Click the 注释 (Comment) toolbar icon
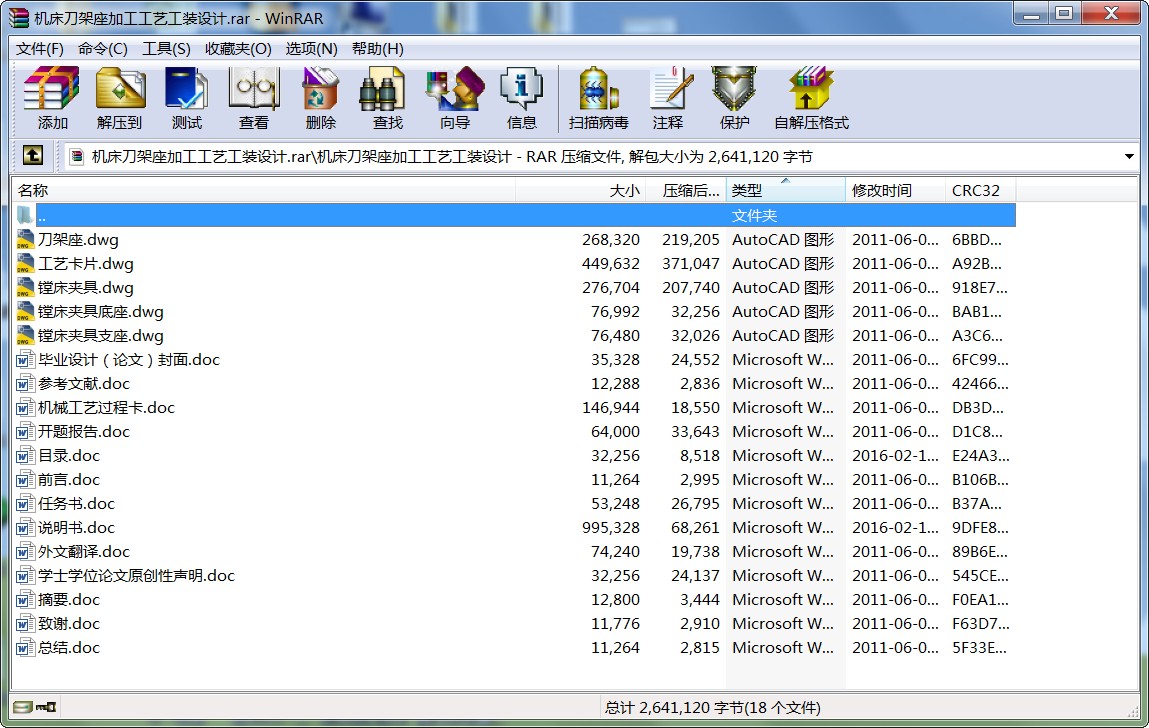 coord(670,89)
